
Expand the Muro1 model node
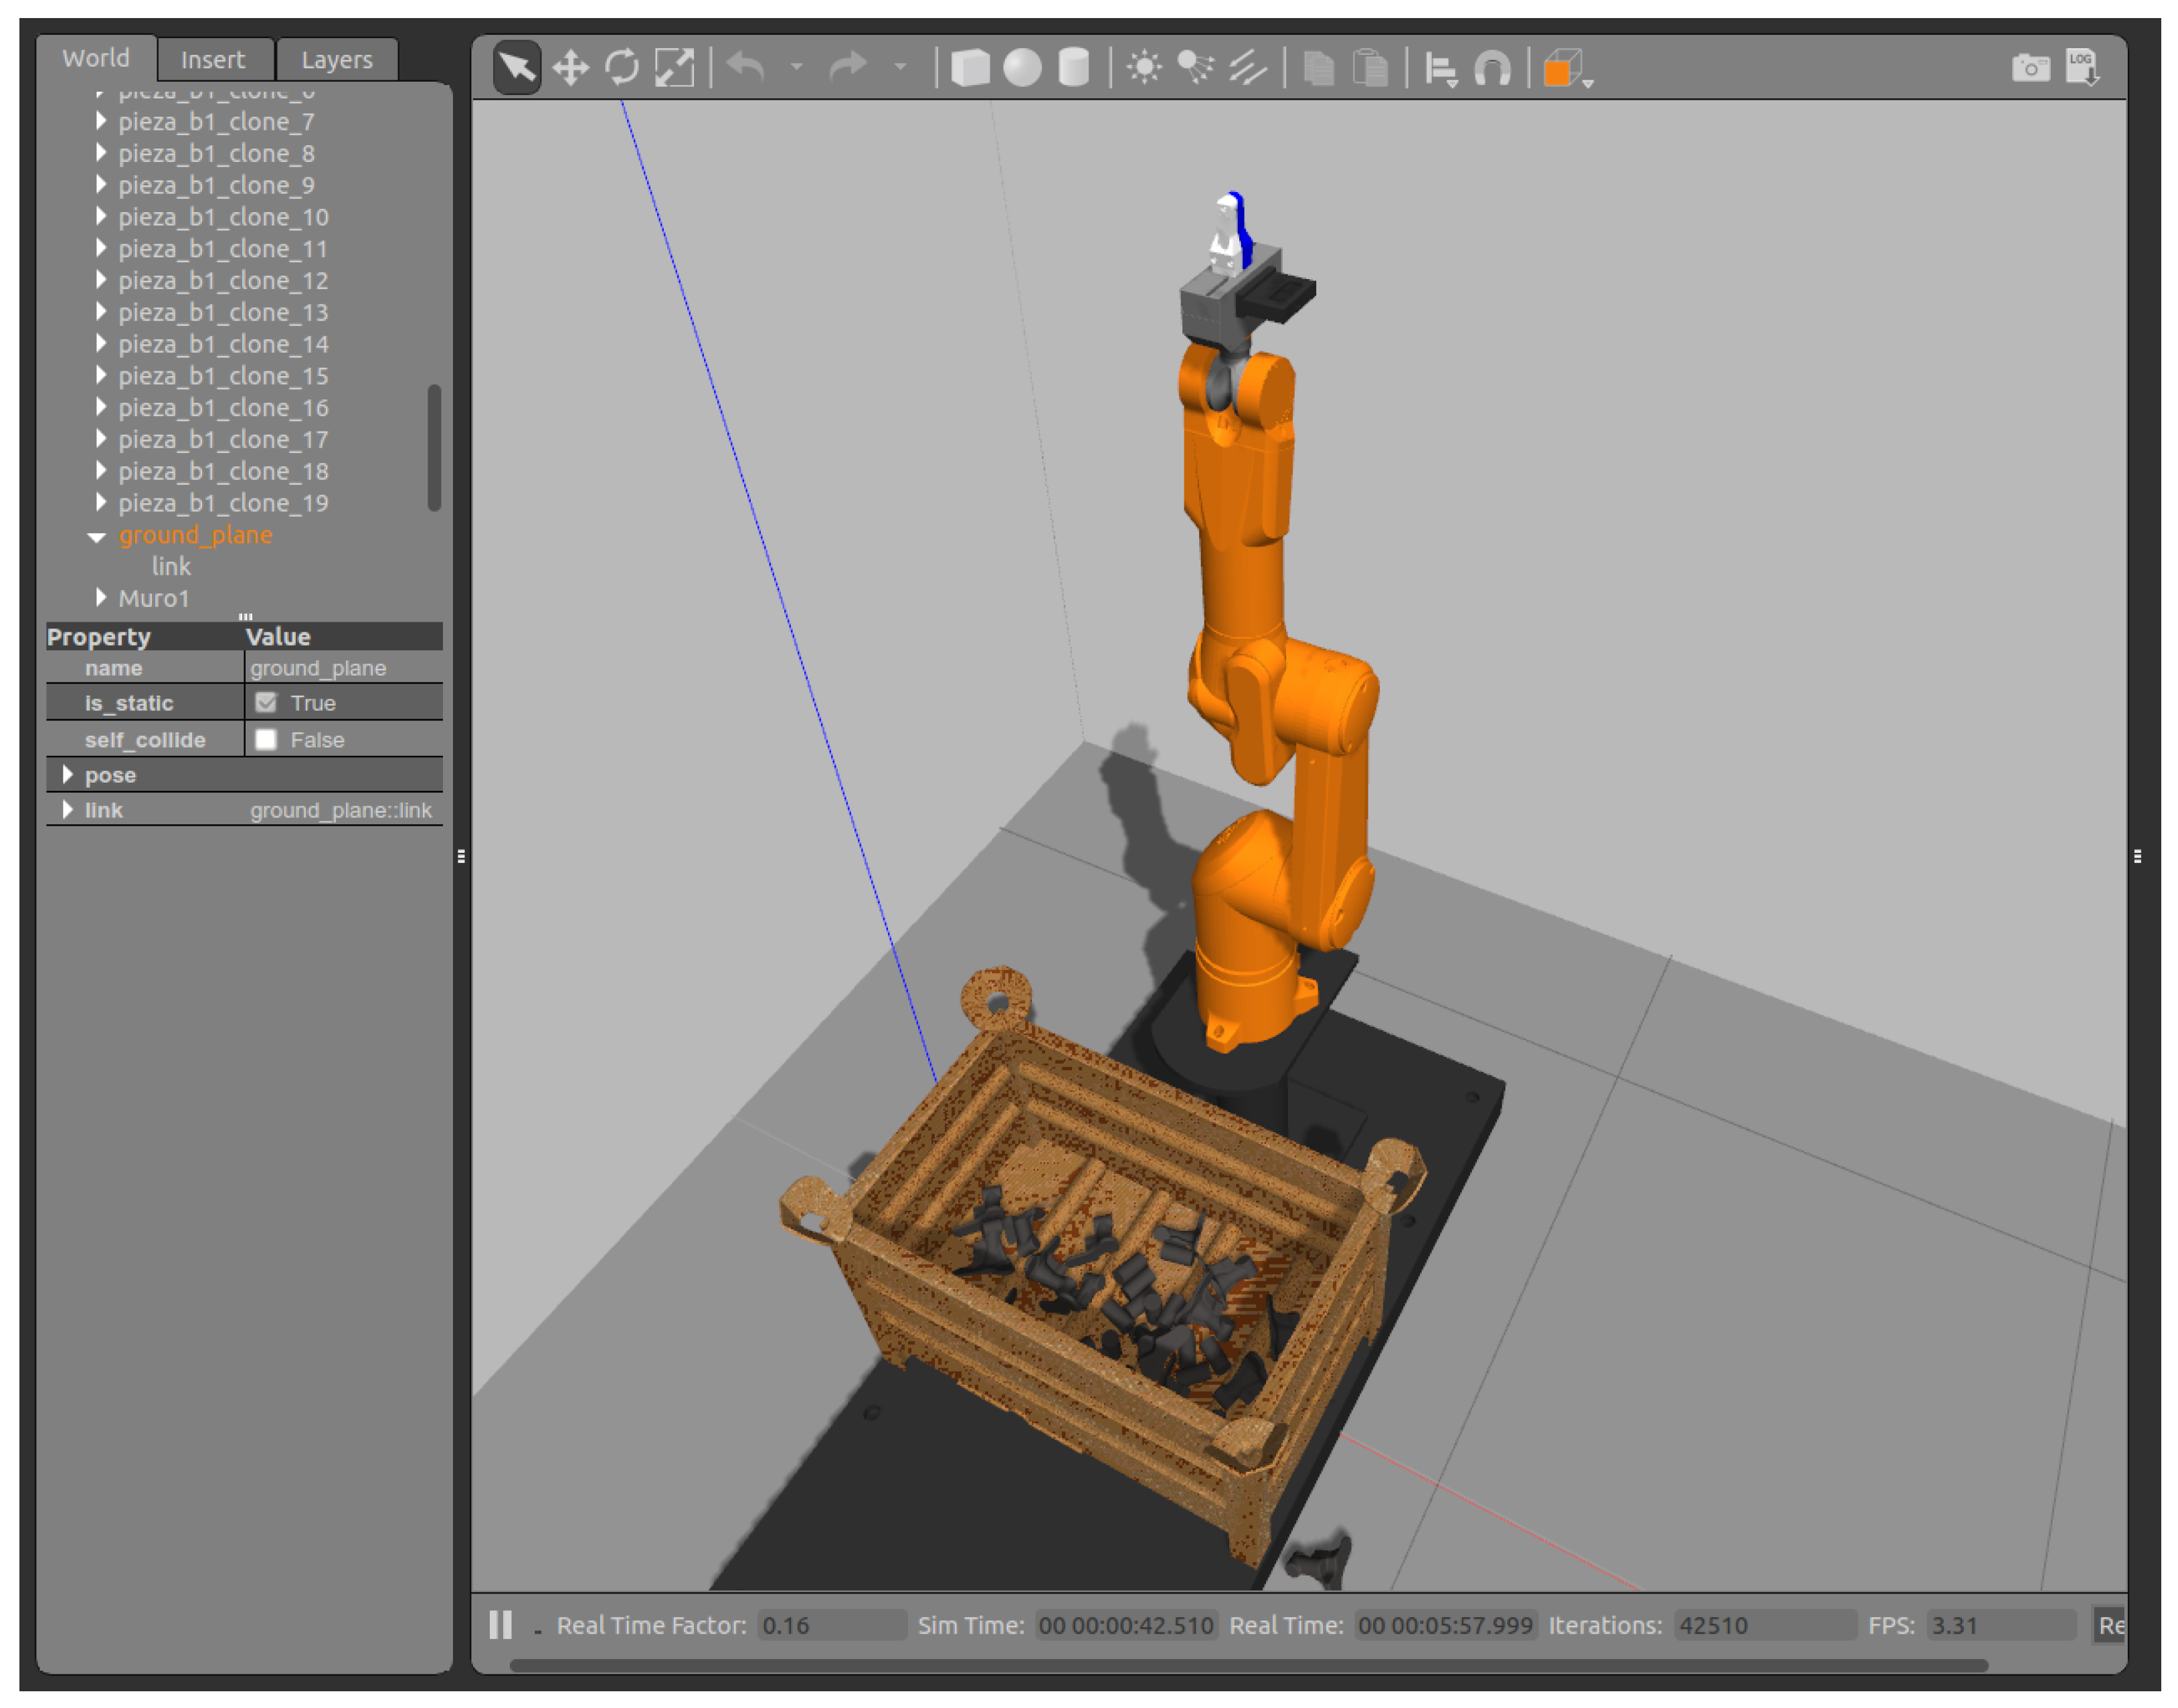(100, 597)
